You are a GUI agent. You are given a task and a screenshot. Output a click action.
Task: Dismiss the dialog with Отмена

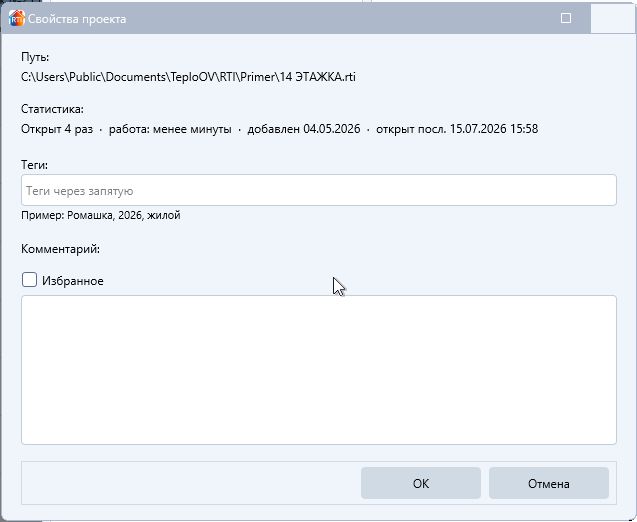tap(548, 483)
